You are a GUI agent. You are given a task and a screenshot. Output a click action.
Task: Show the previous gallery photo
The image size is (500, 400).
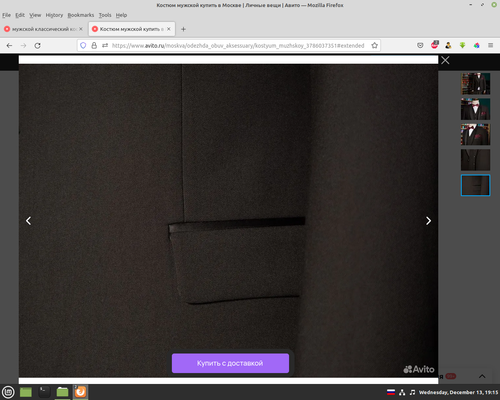pyautogui.click(x=29, y=221)
